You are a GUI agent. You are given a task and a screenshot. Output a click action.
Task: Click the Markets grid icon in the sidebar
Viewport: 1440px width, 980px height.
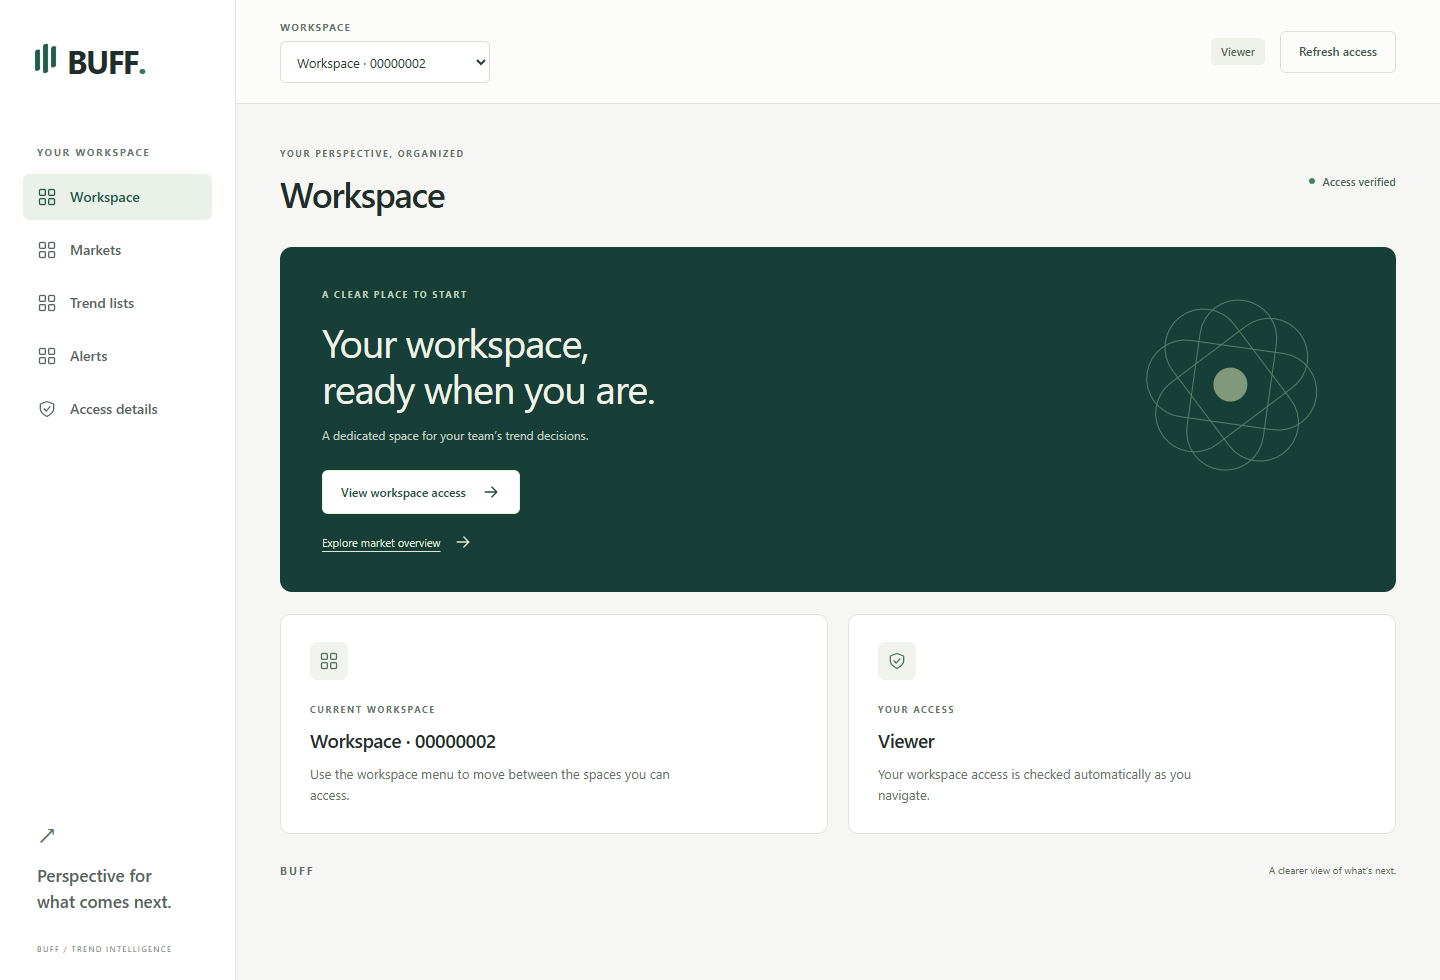(47, 250)
